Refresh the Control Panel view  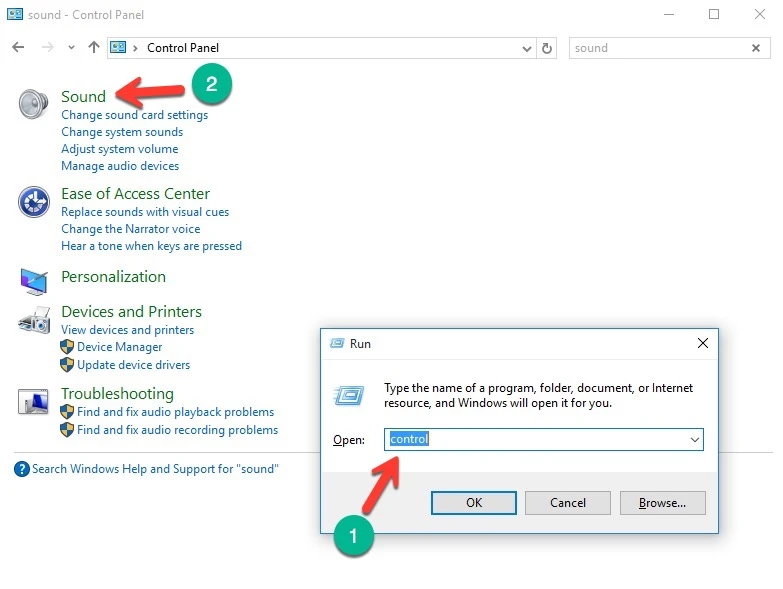pyautogui.click(x=547, y=48)
